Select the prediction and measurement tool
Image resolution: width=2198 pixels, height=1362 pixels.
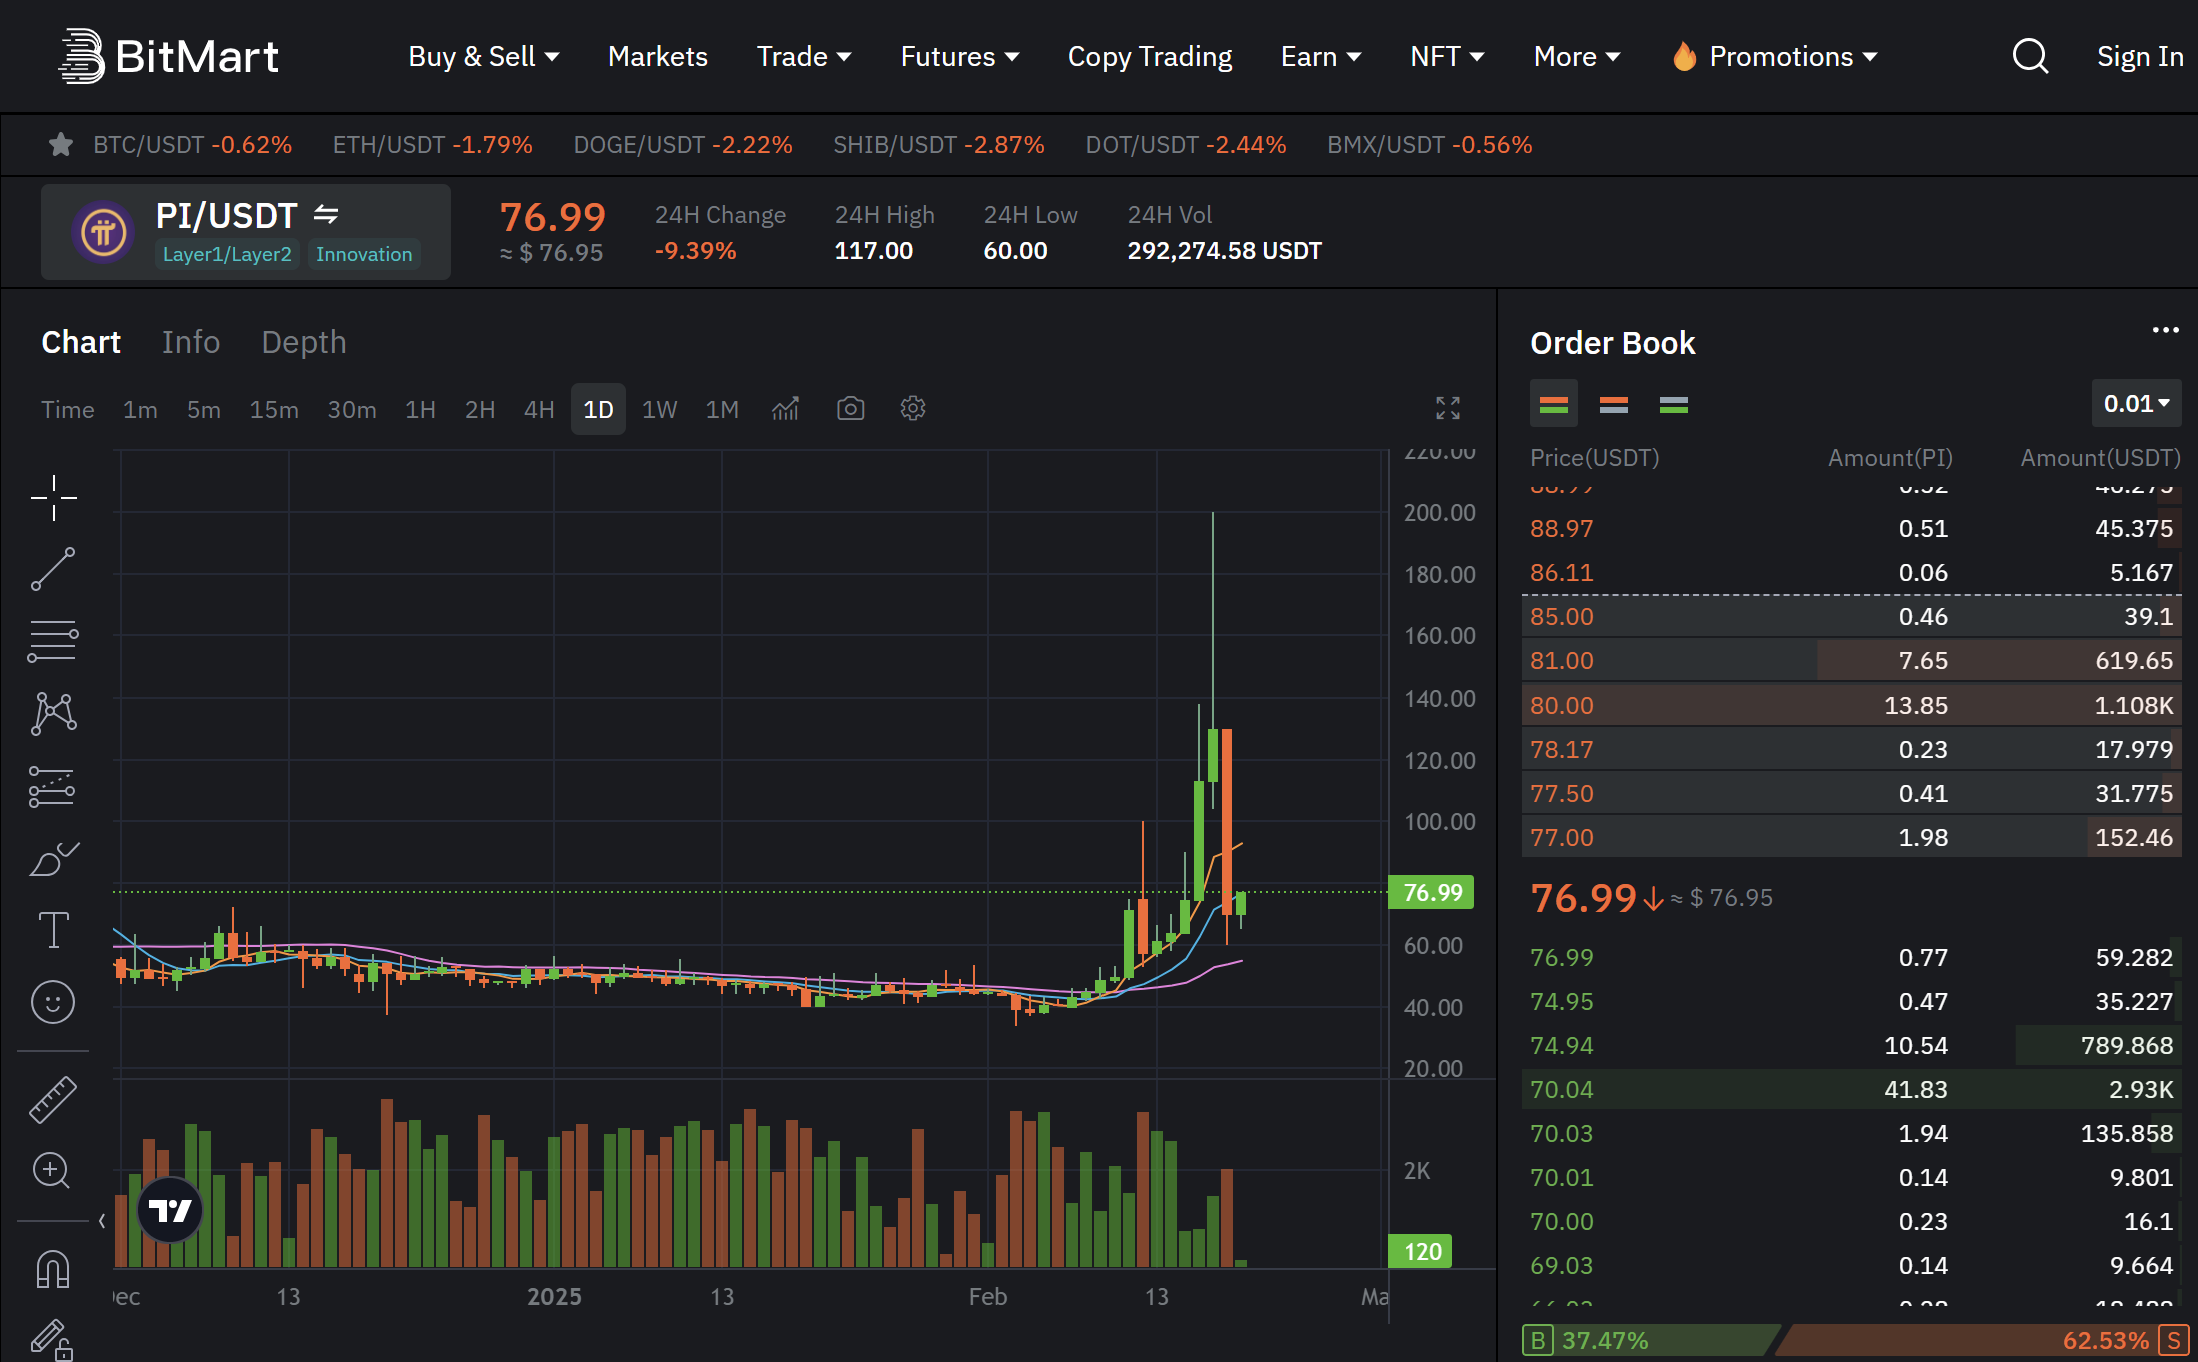[x=53, y=787]
